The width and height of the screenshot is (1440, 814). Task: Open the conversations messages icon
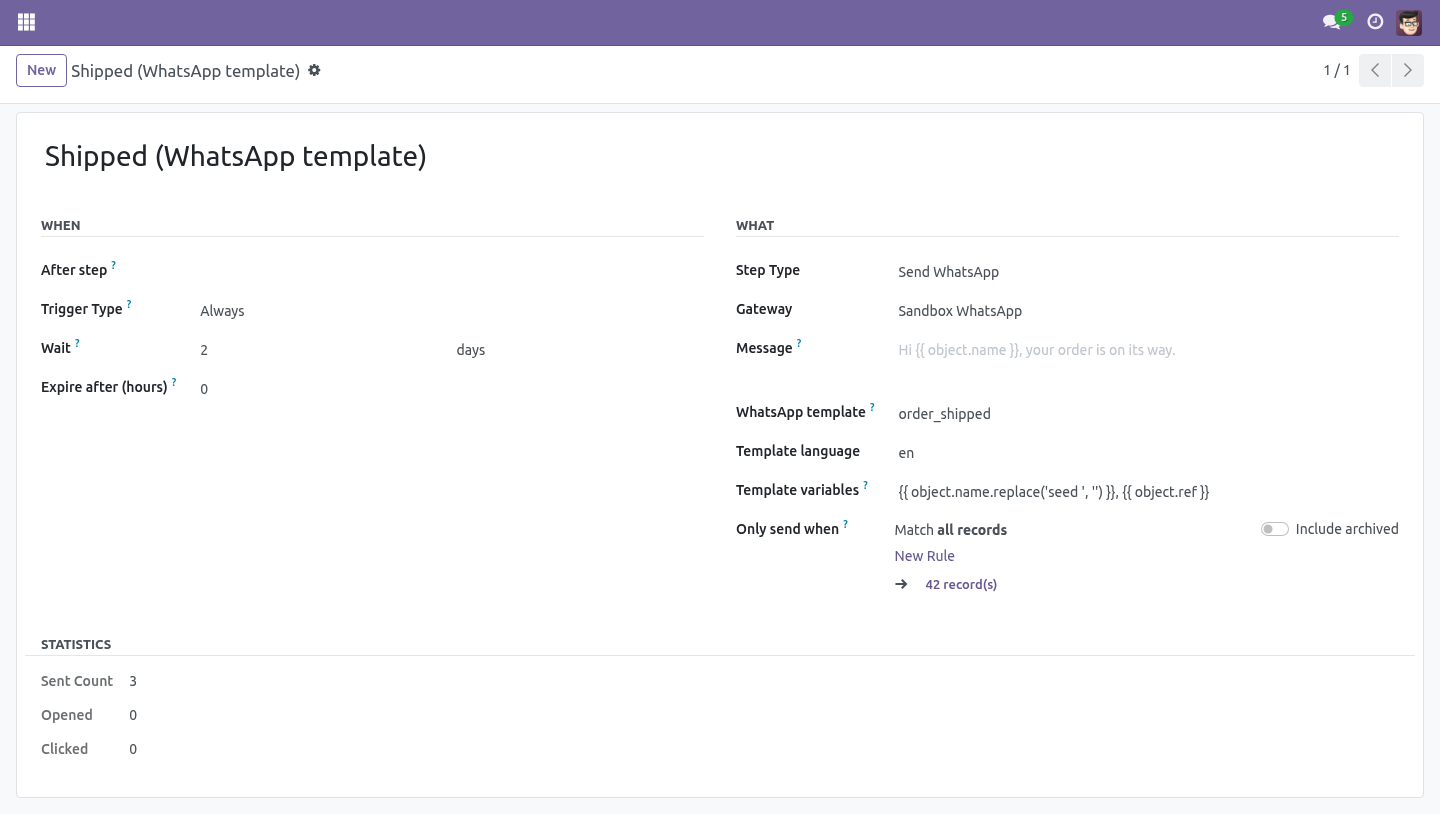point(1331,22)
